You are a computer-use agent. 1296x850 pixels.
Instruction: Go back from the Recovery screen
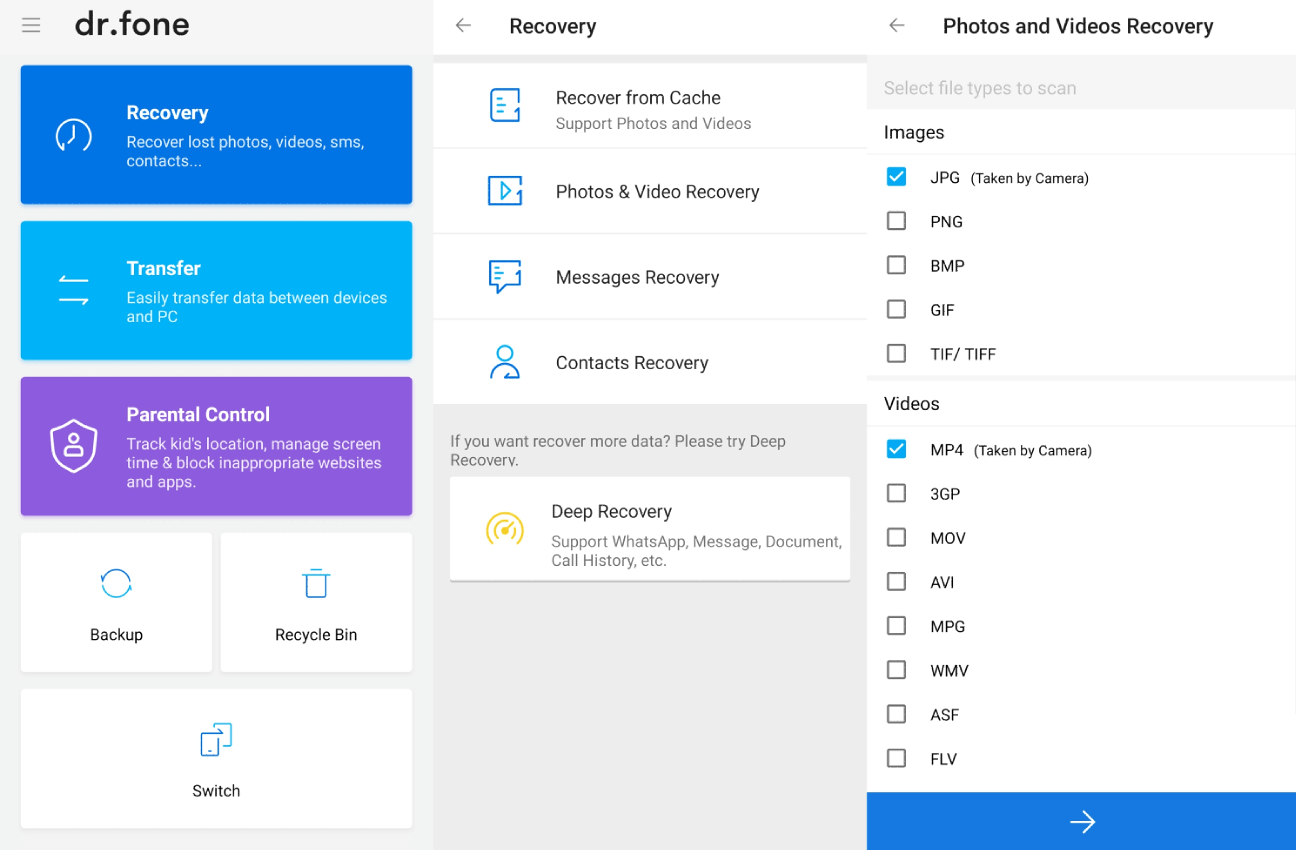(463, 26)
